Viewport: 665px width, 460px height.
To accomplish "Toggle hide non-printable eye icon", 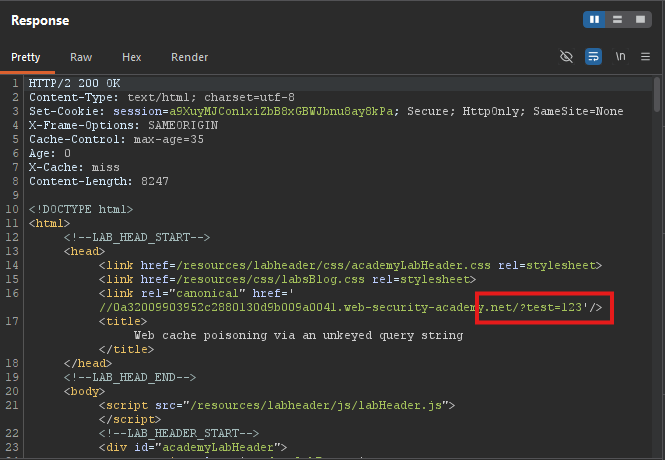I will (567, 56).
